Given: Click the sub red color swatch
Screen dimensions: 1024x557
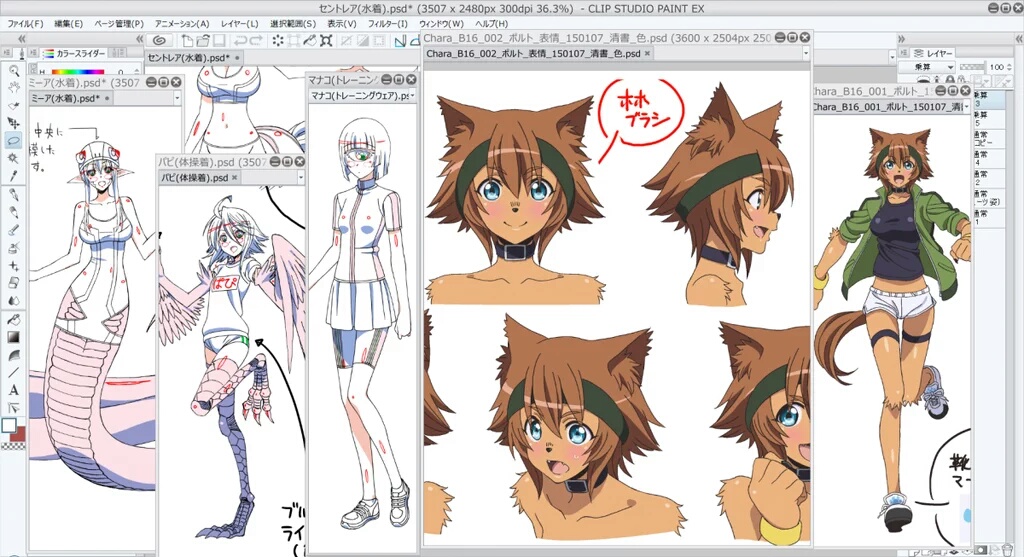Looking at the screenshot, I should 18,434.
